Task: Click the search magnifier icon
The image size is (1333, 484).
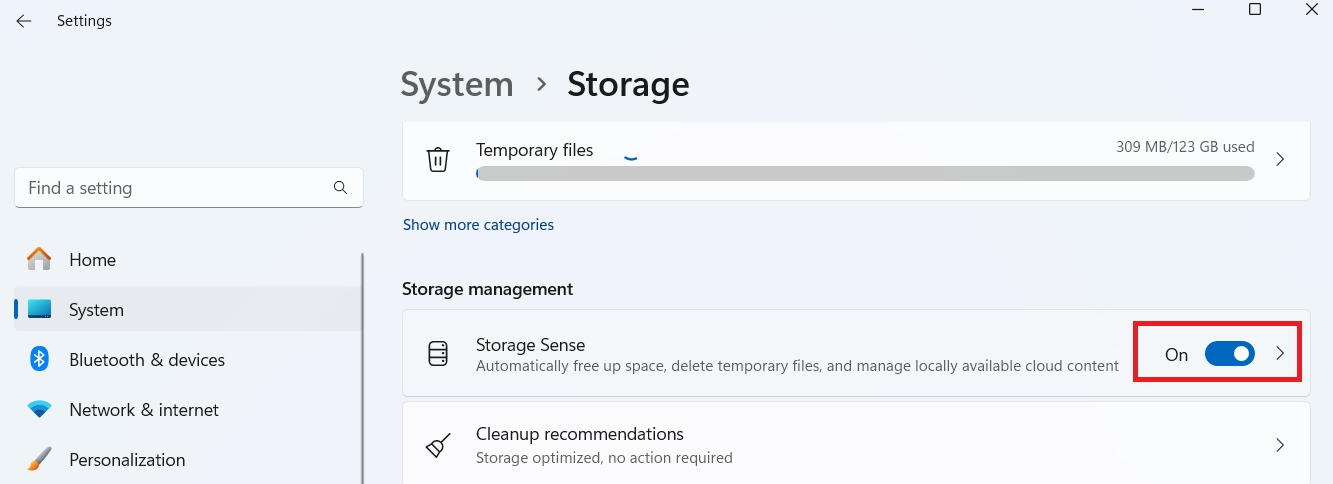Action: pyautogui.click(x=340, y=188)
